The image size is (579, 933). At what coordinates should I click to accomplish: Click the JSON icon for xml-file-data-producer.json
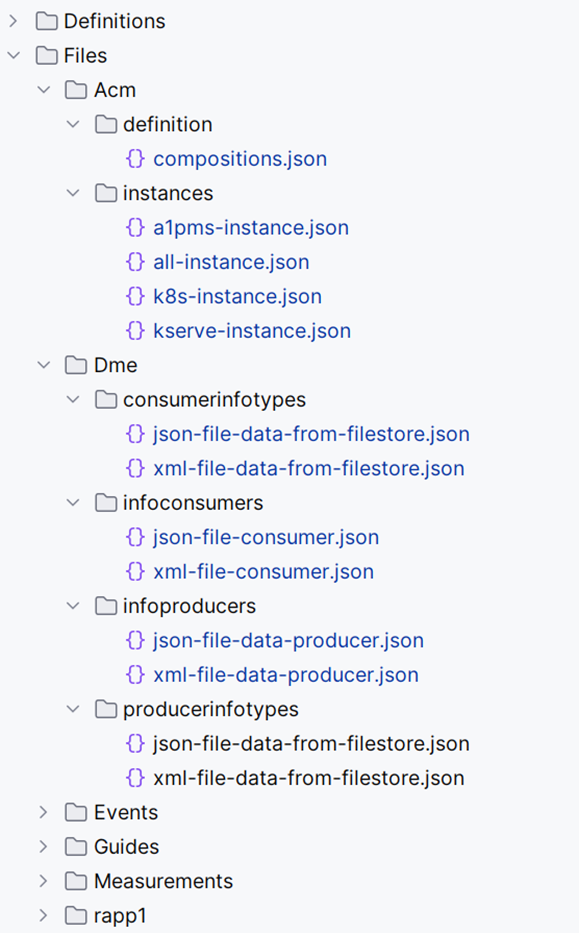pyautogui.click(x=135, y=674)
